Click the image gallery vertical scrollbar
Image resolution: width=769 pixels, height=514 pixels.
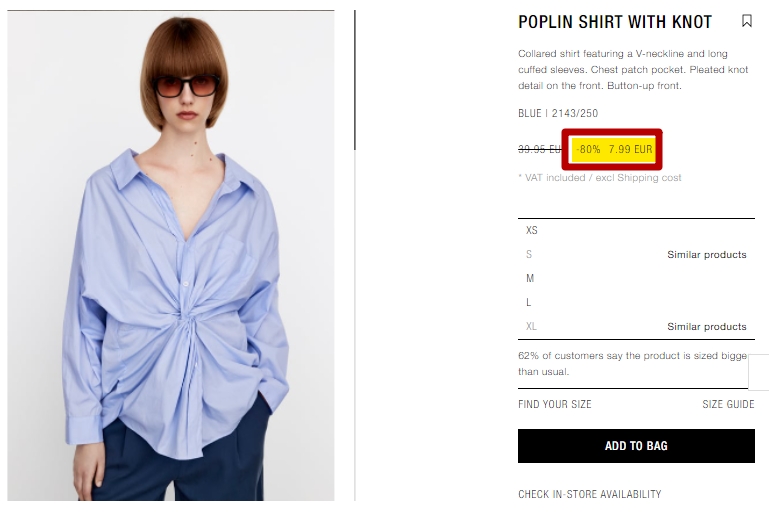pyautogui.click(x=355, y=80)
